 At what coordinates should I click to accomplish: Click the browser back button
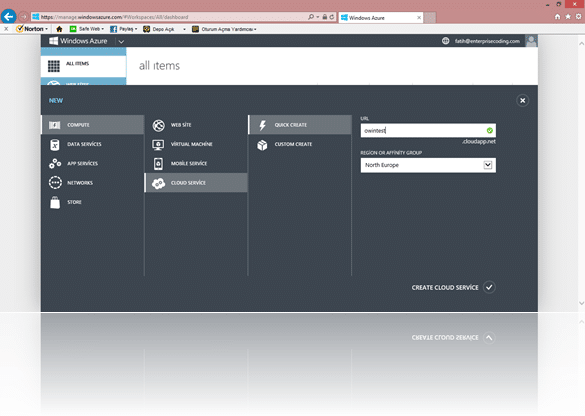(8, 17)
